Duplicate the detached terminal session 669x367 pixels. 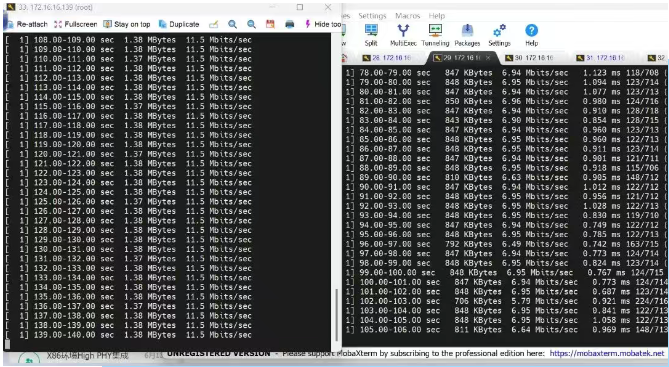click(179, 24)
